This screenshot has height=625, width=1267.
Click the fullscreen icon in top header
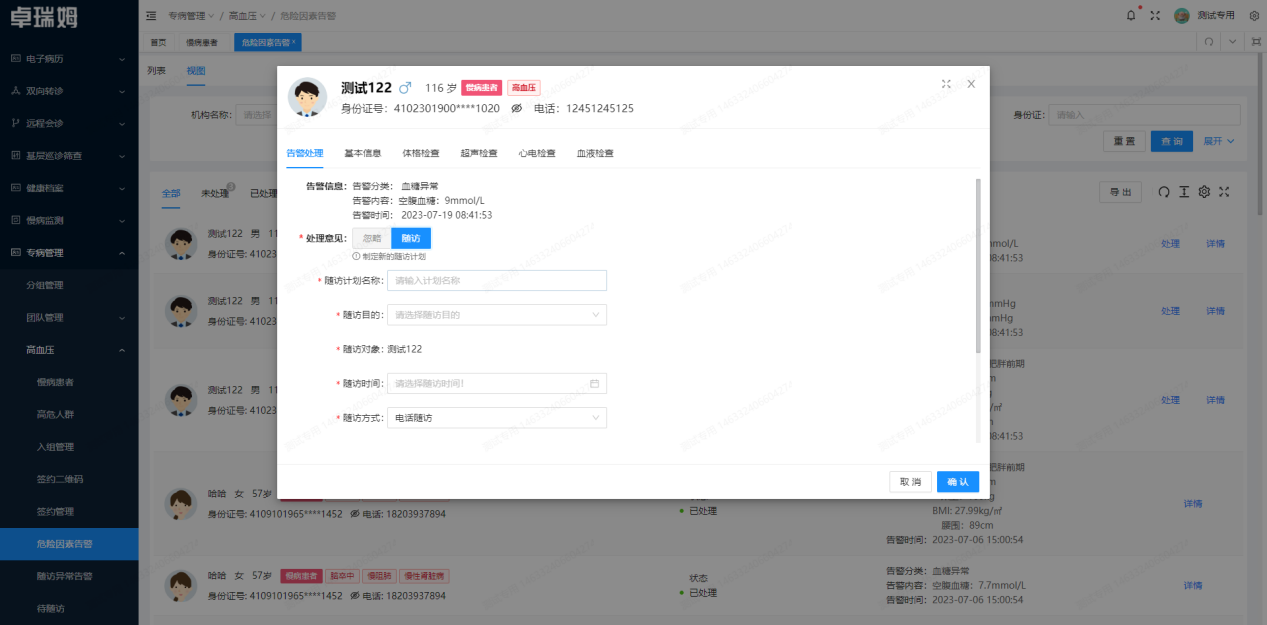click(1155, 15)
